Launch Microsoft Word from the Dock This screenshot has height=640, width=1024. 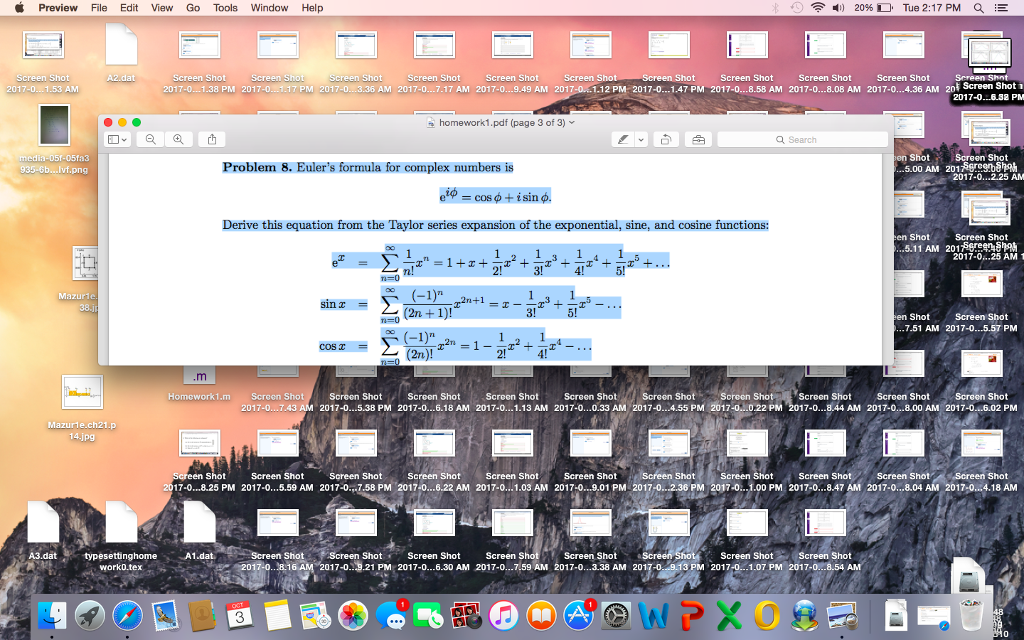pyautogui.click(x=653, y=617)
